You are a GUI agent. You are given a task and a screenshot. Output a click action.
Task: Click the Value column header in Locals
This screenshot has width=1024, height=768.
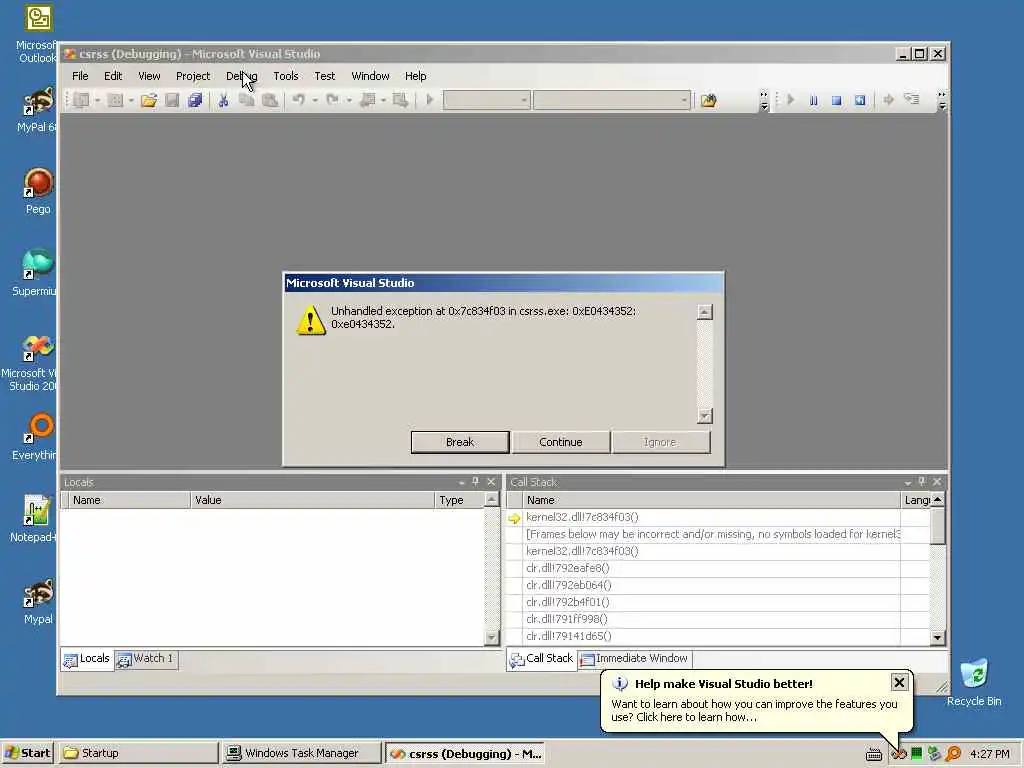click(313, 500)
